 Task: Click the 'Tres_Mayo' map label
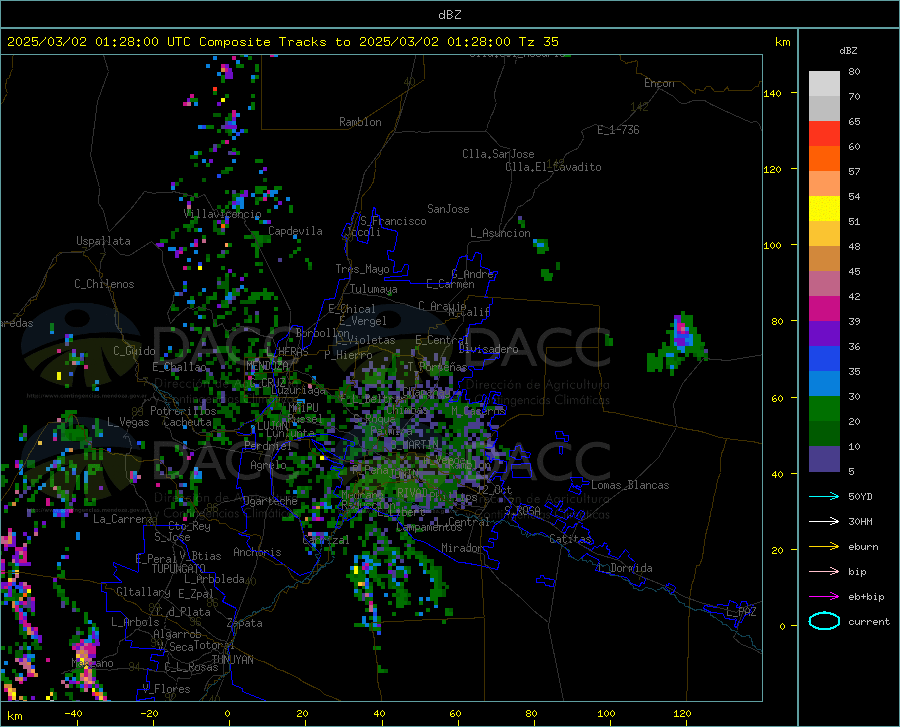click(362, 269)
